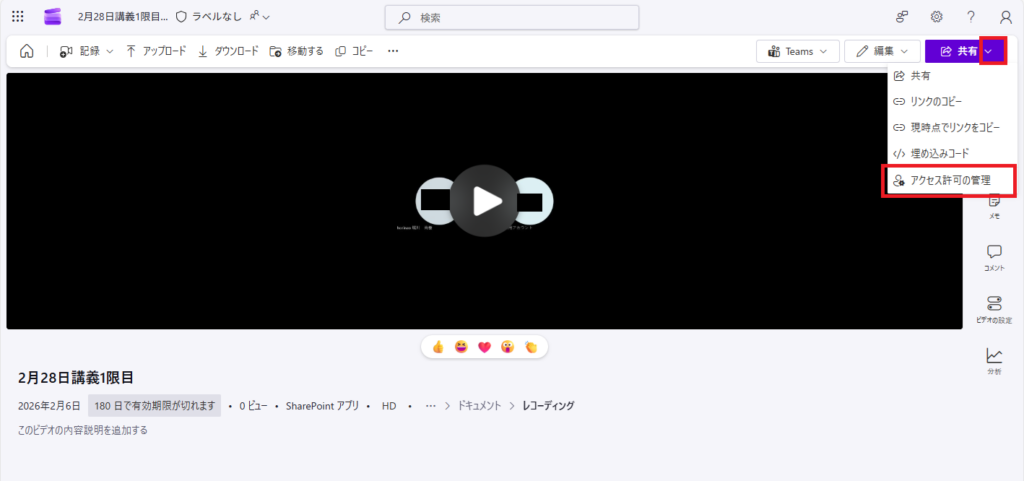
Task: Click the 検索 search box
Action: click(512, 18)
